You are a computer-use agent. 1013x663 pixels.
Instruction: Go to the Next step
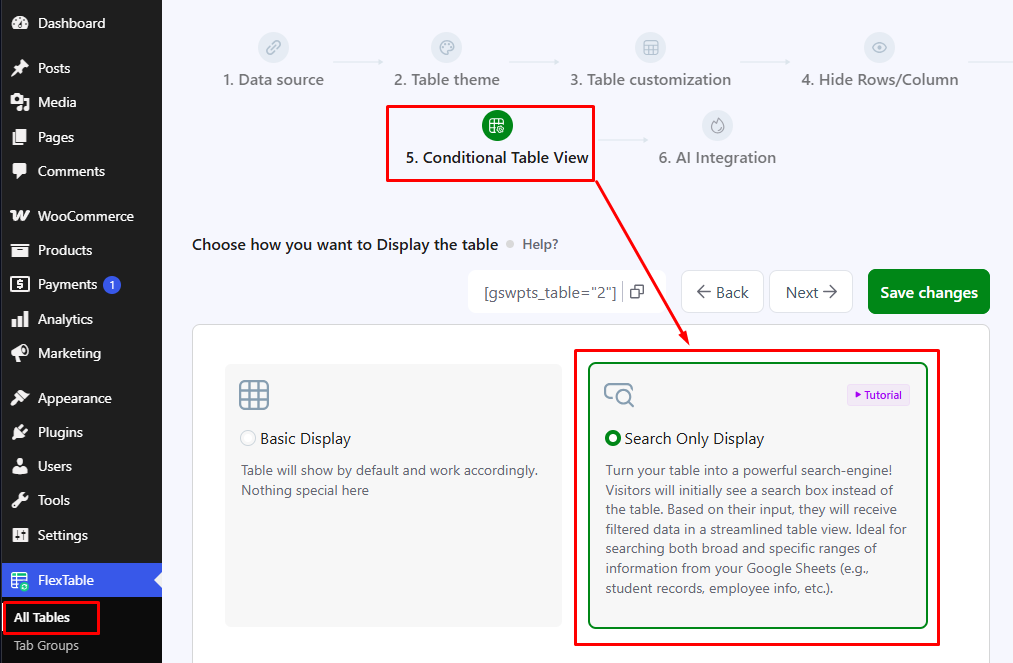tap(811, 292)
